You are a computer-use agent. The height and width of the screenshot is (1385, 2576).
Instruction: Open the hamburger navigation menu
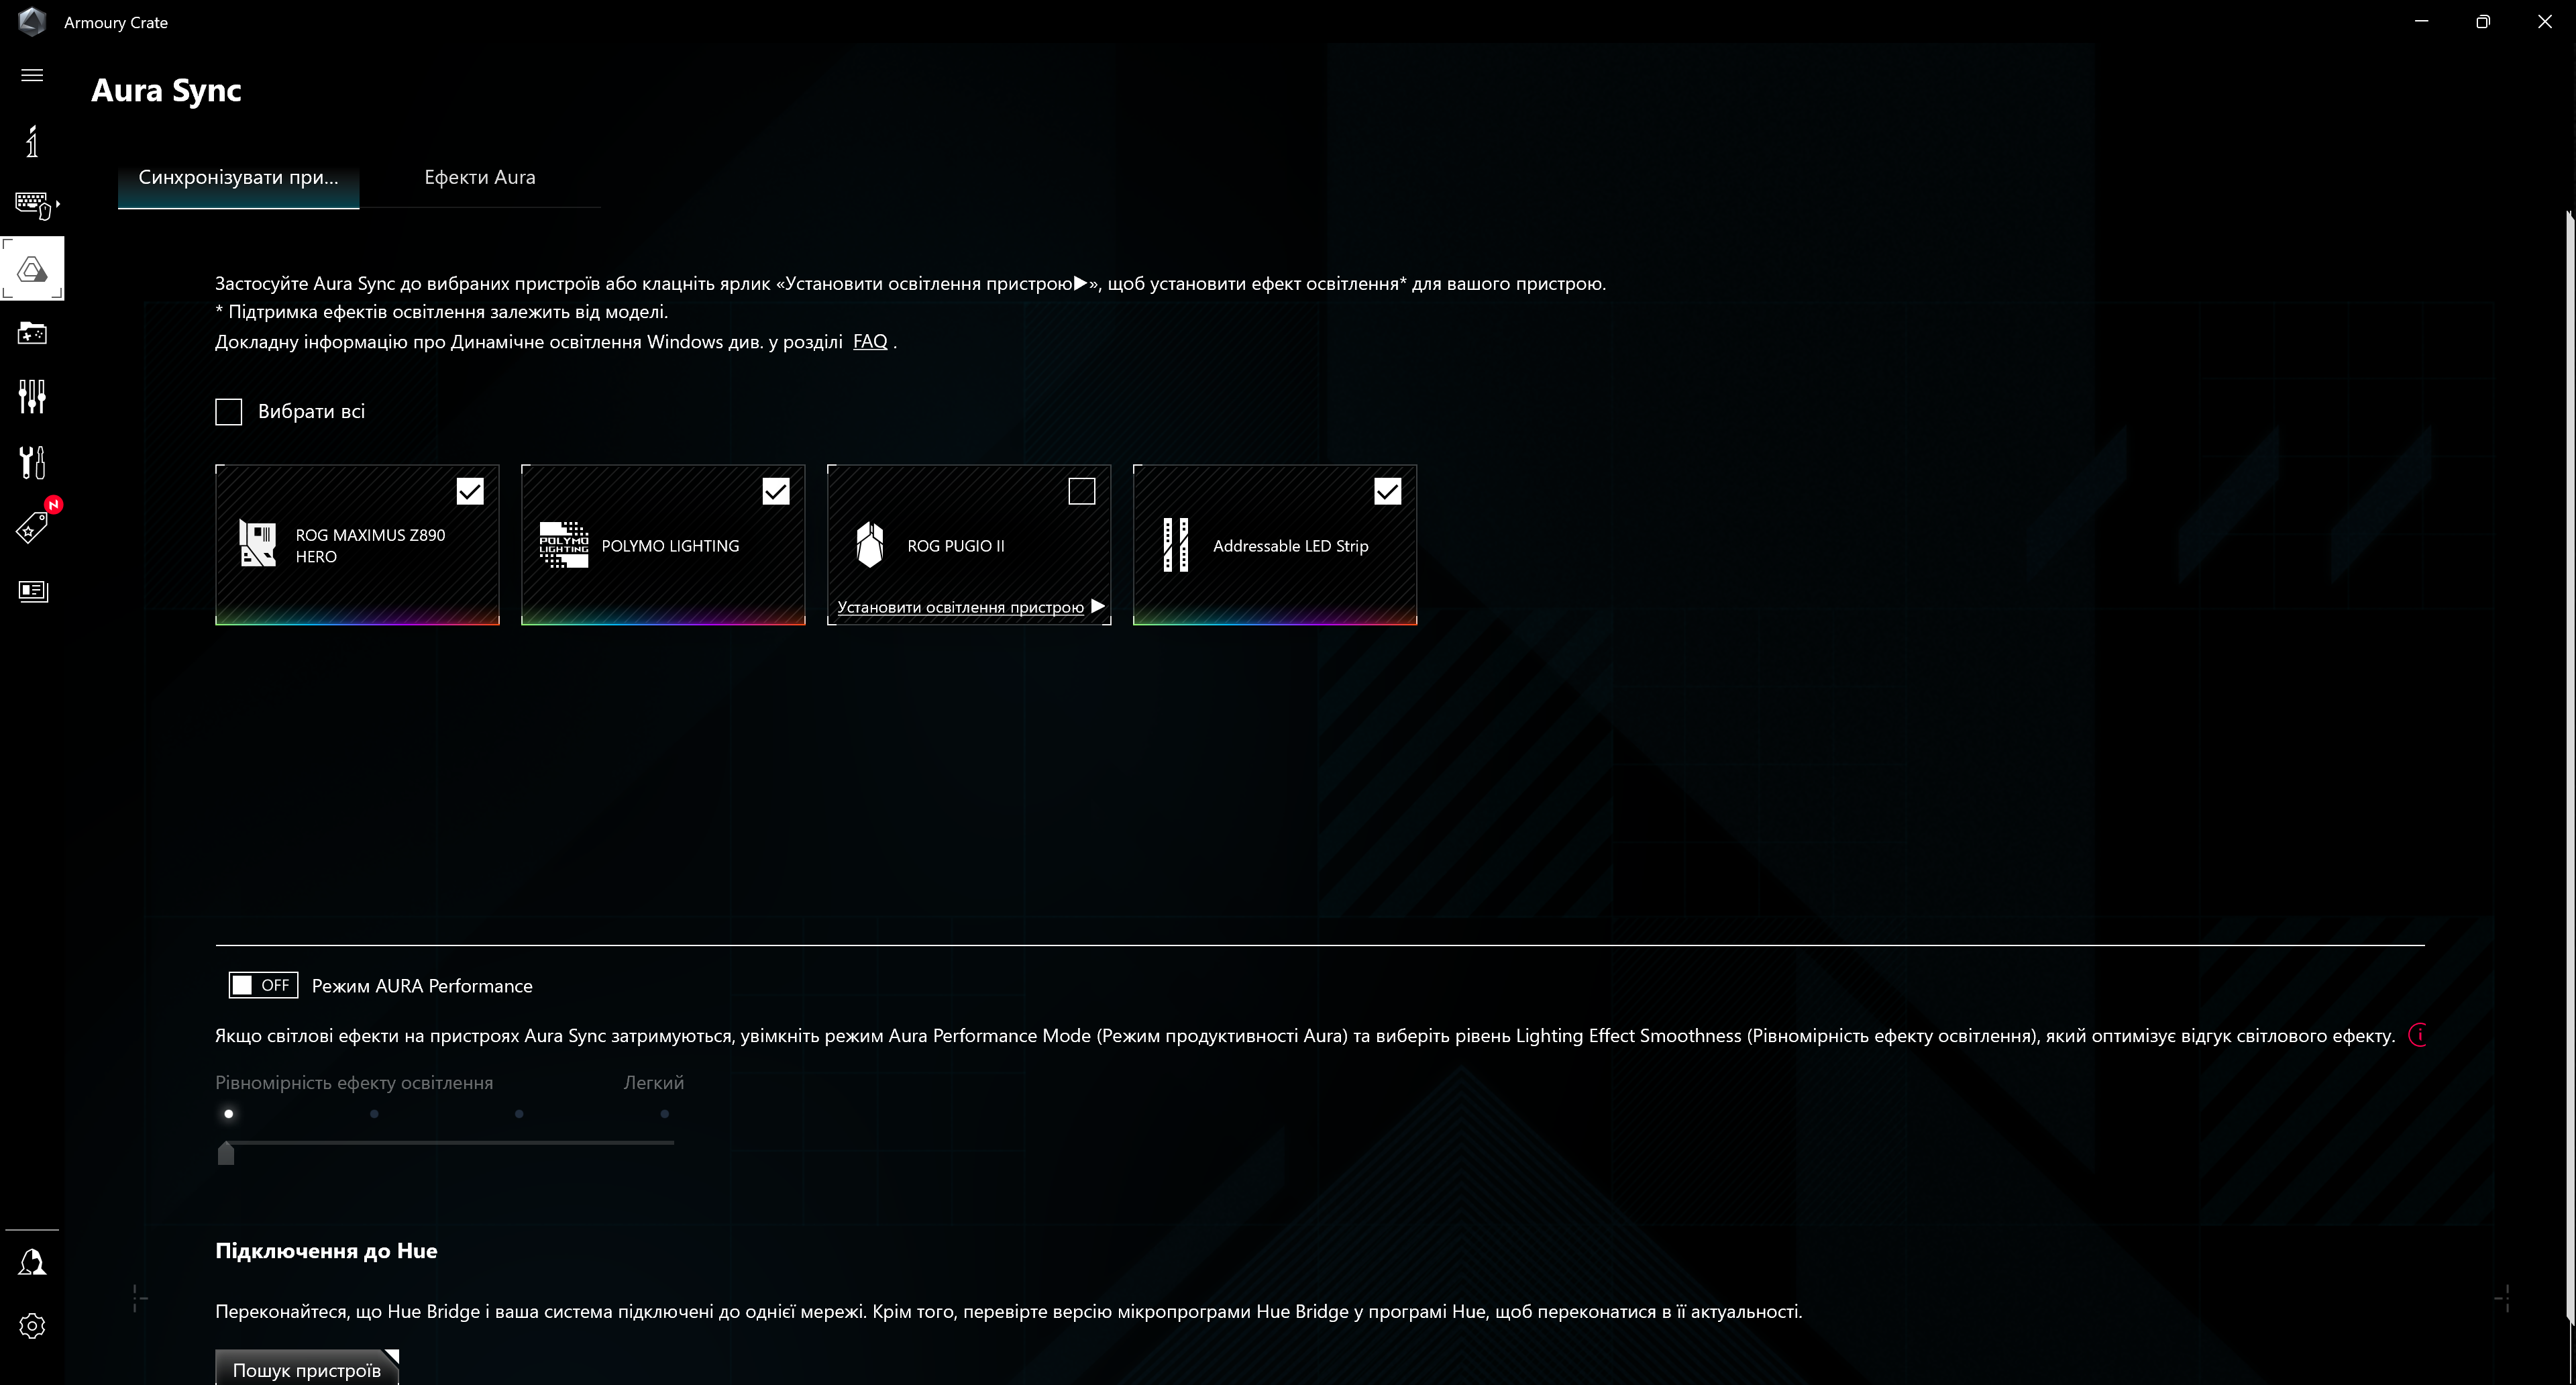click(31, 74)
